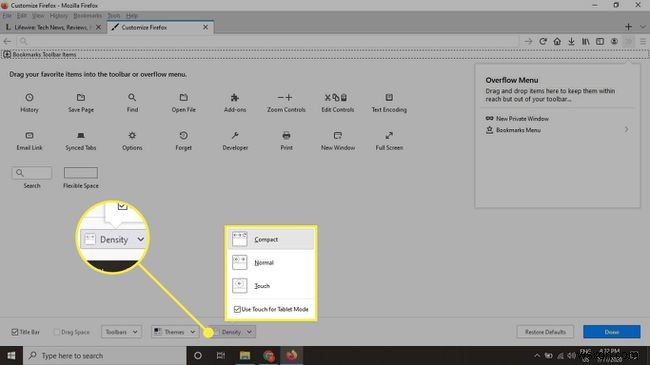Toggle the Sidebars toolbar icon
The image size is (650, 365).
click(x=600, y=41)
